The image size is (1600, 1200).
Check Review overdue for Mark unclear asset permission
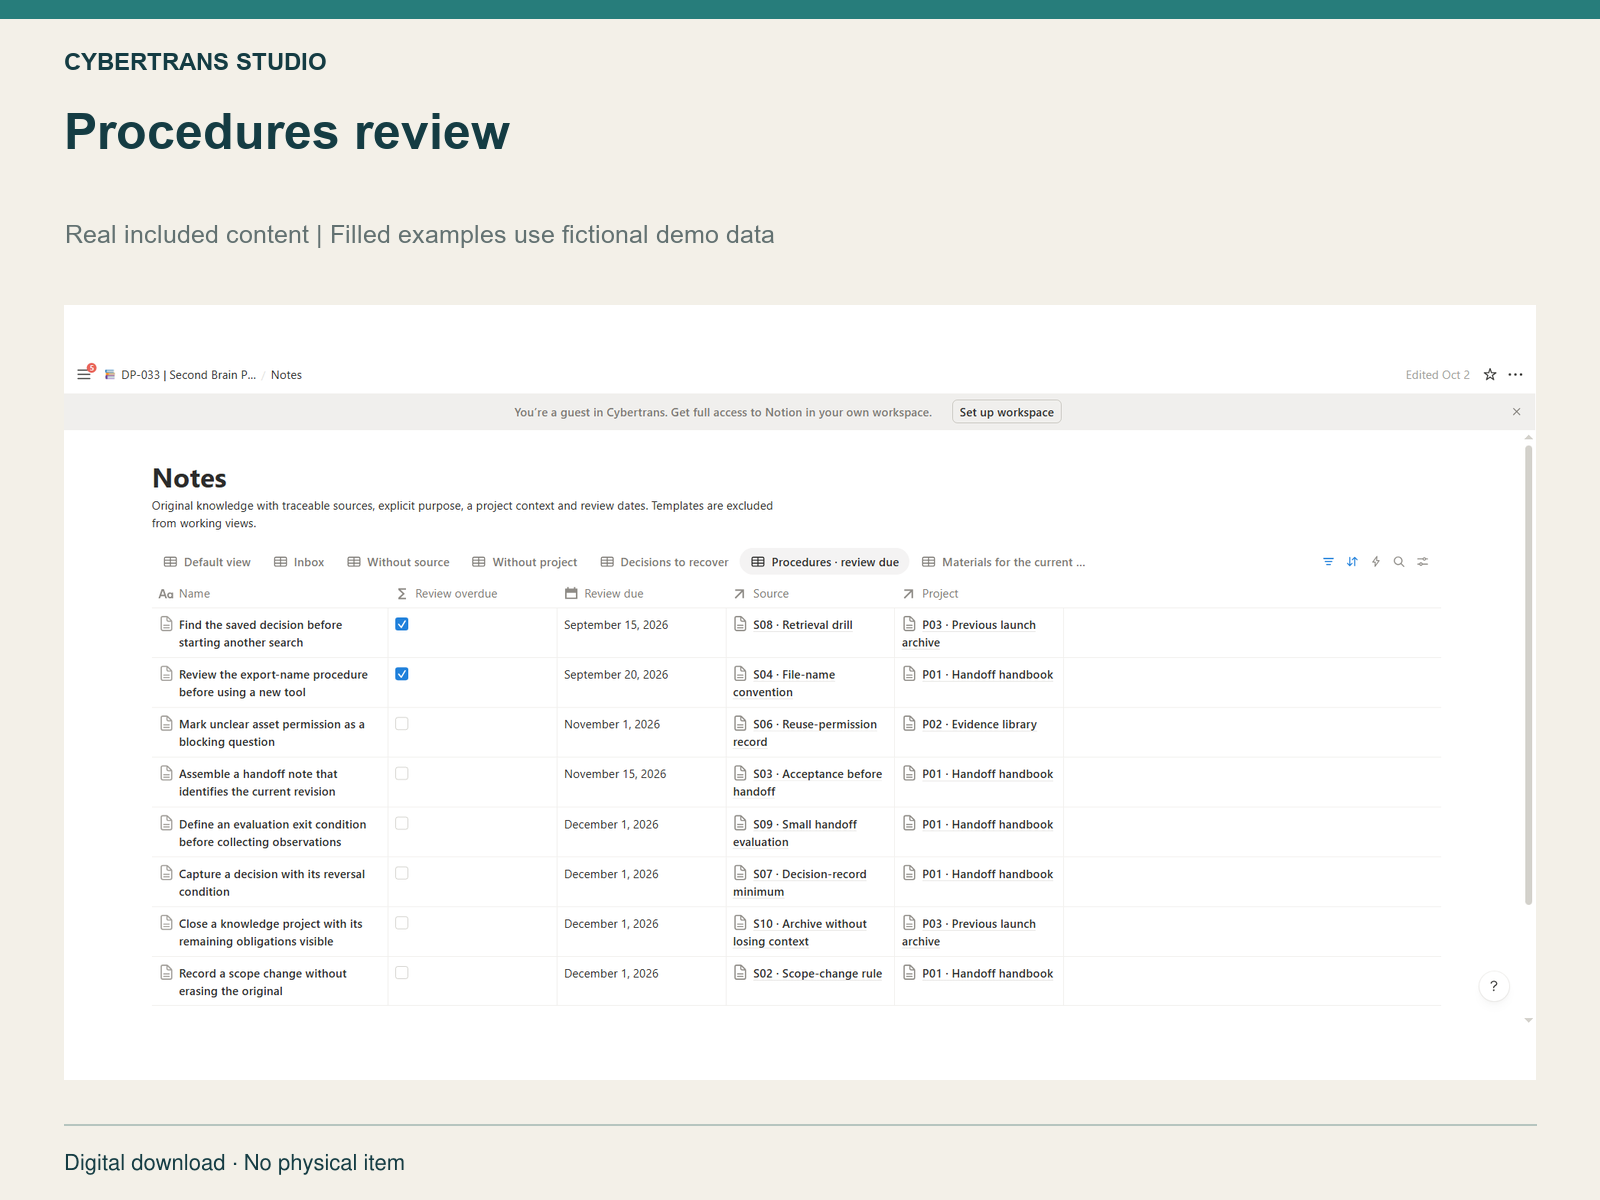[x=402, y=724]
